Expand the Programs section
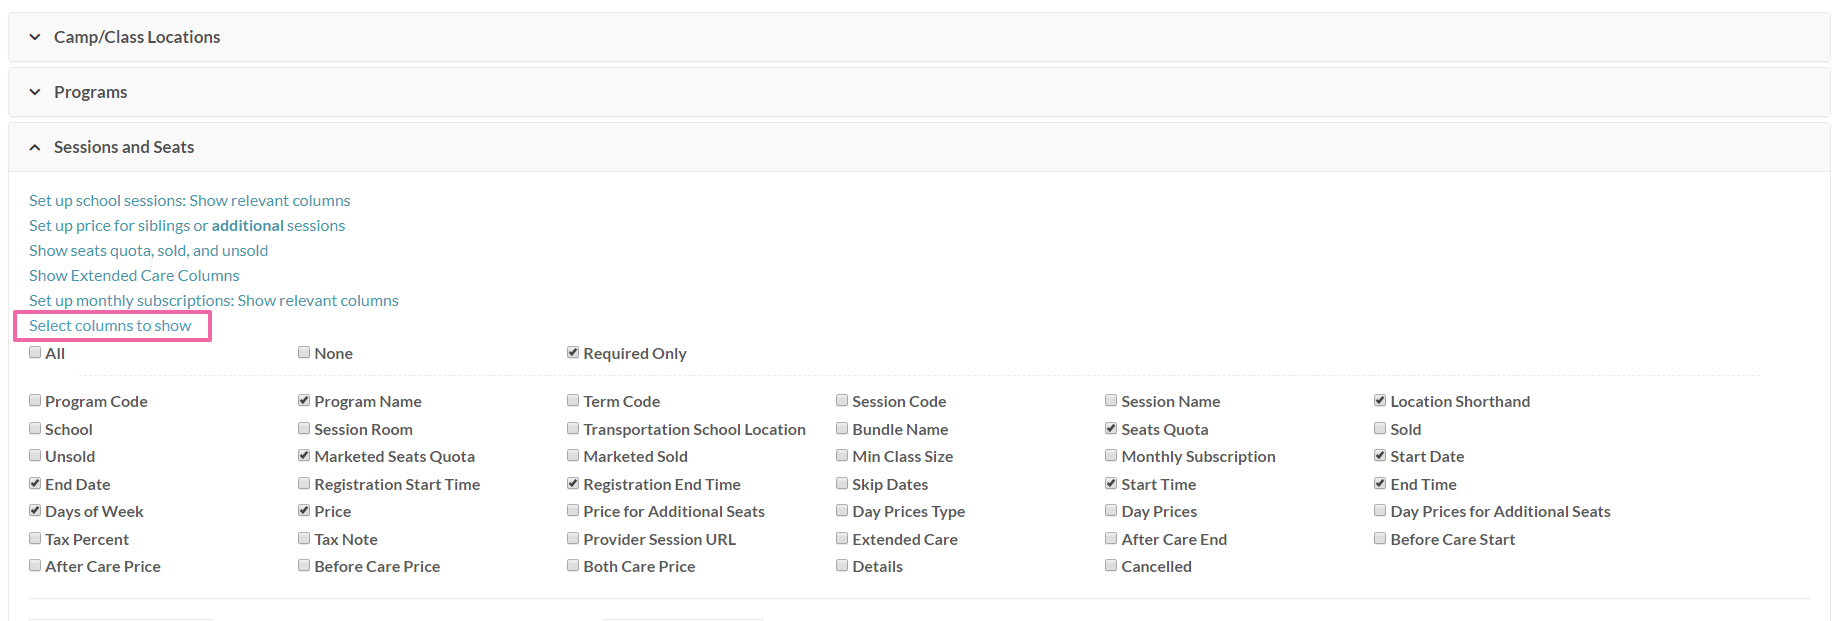This screenshot has width=1843, height=621. pyautogui.click(x=90, y=91)
